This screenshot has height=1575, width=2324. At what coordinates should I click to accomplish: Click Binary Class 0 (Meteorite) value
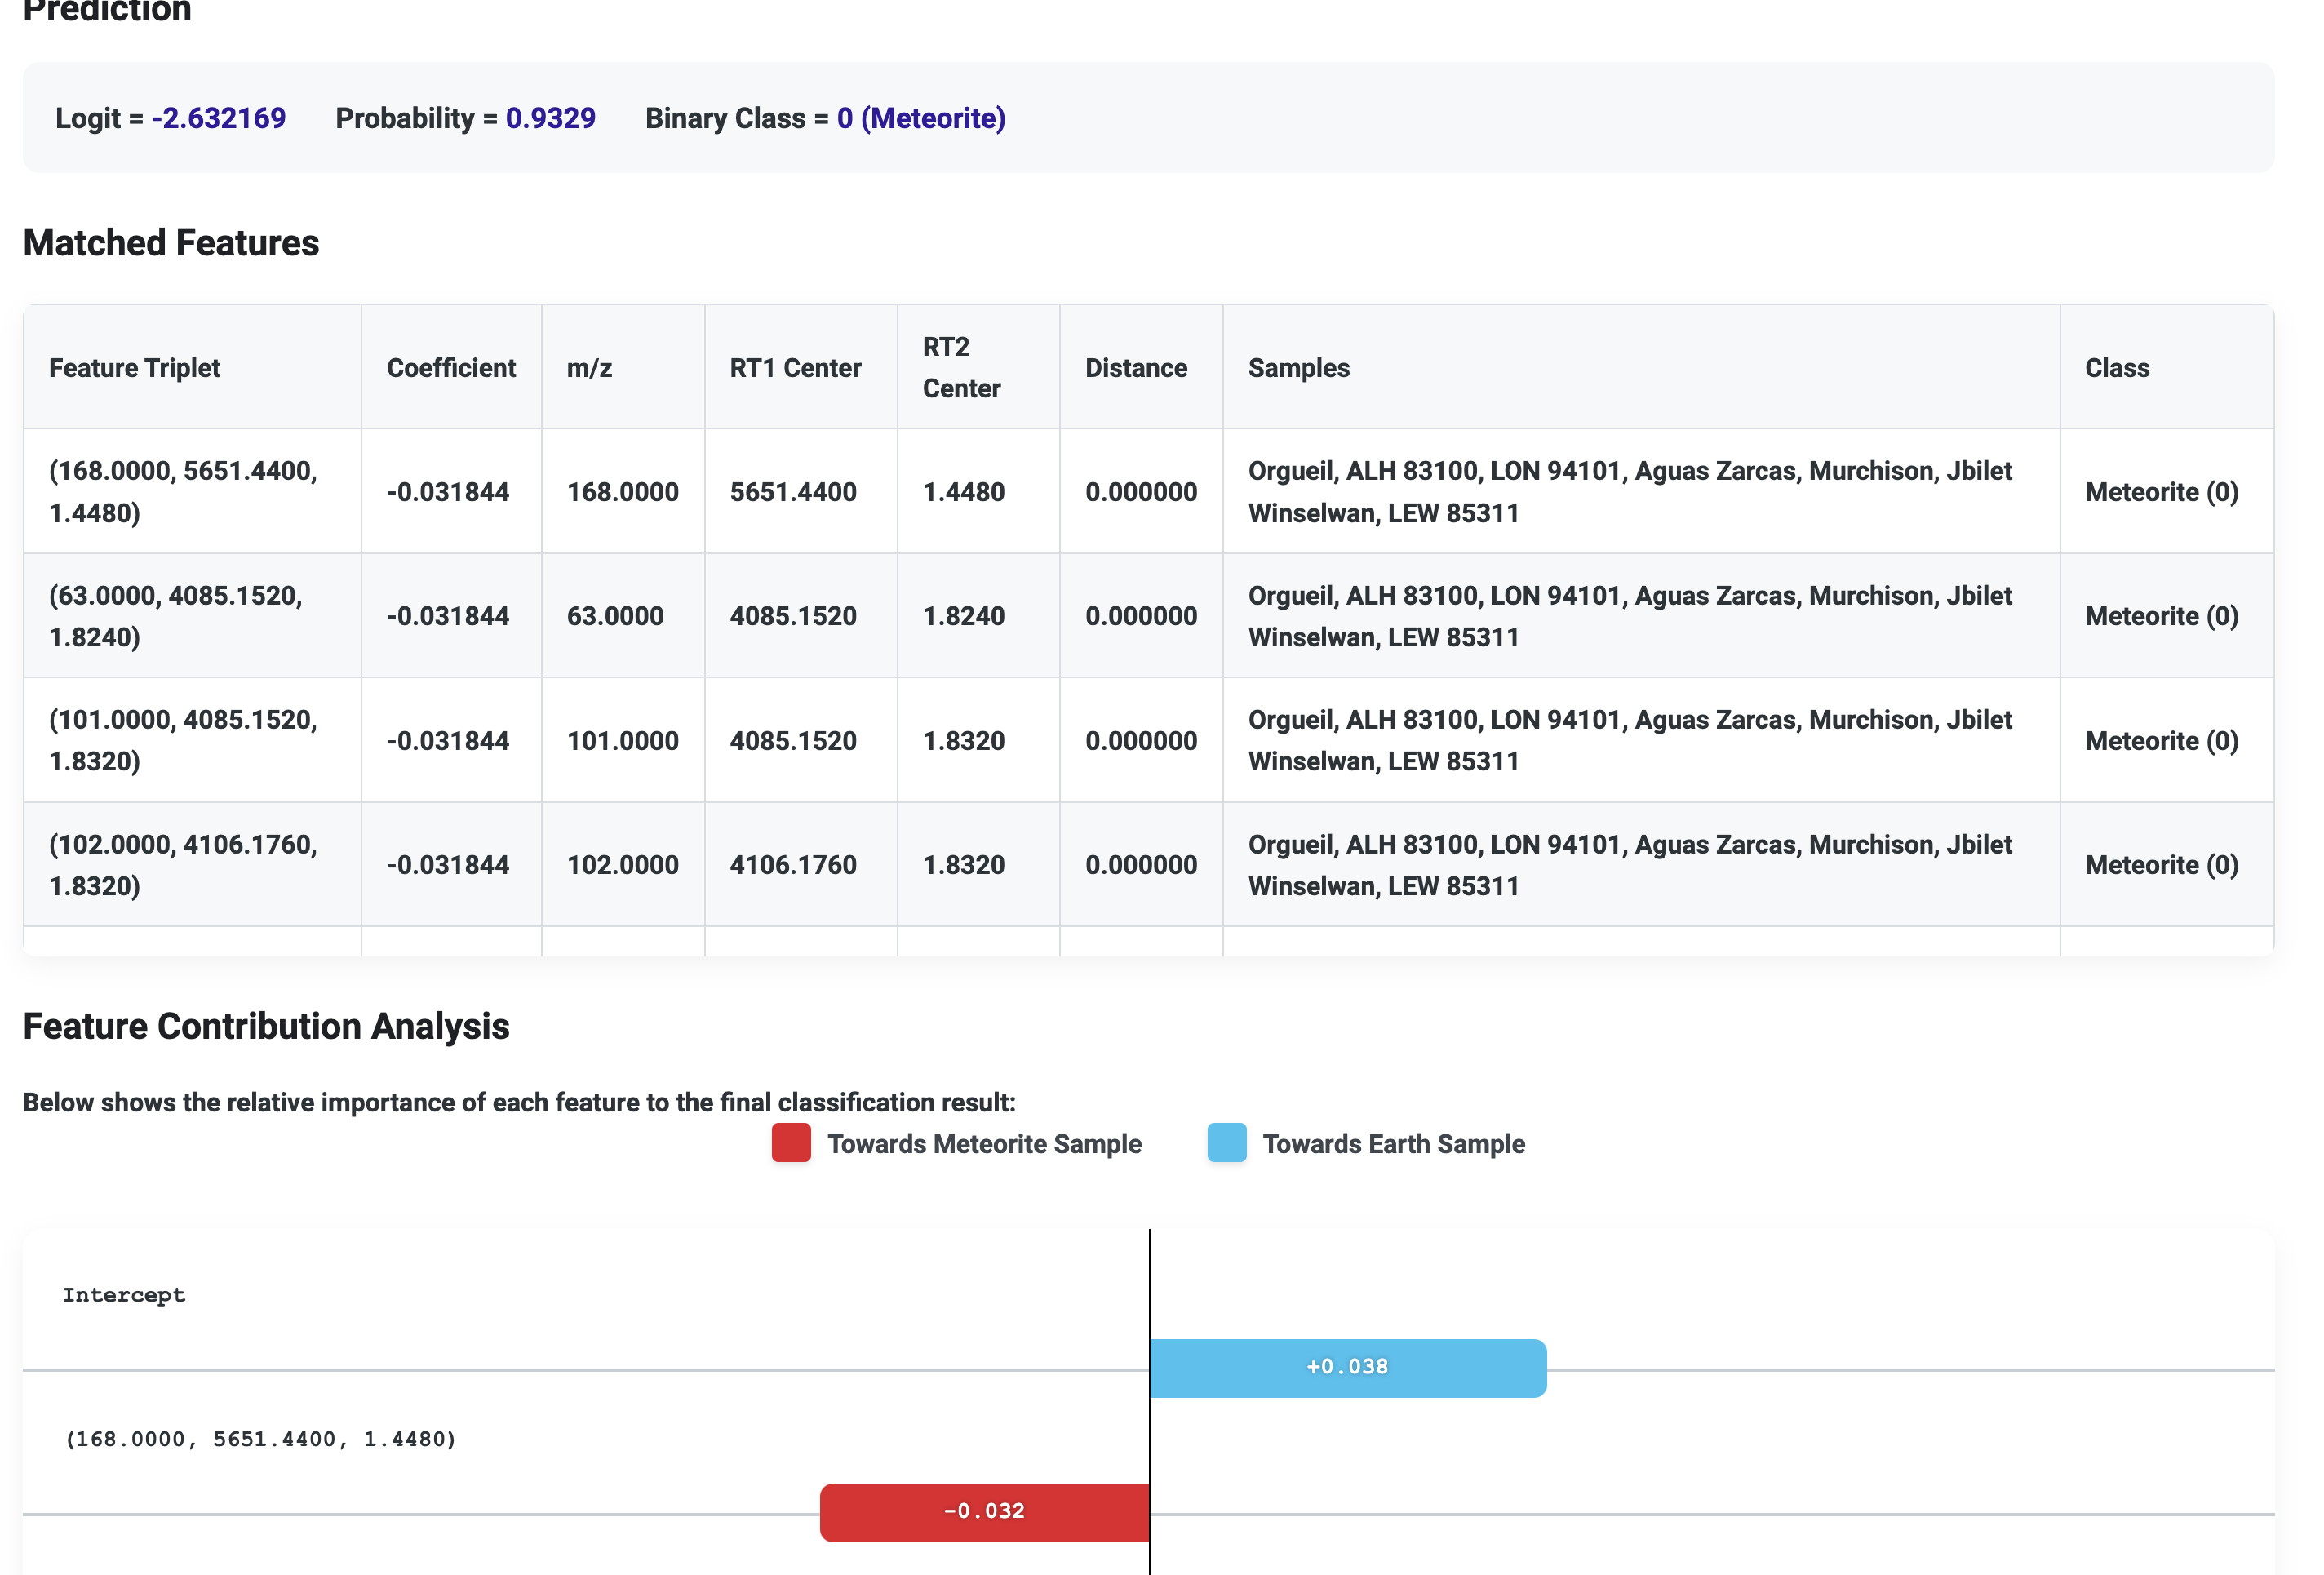click(x=921, y=118)
